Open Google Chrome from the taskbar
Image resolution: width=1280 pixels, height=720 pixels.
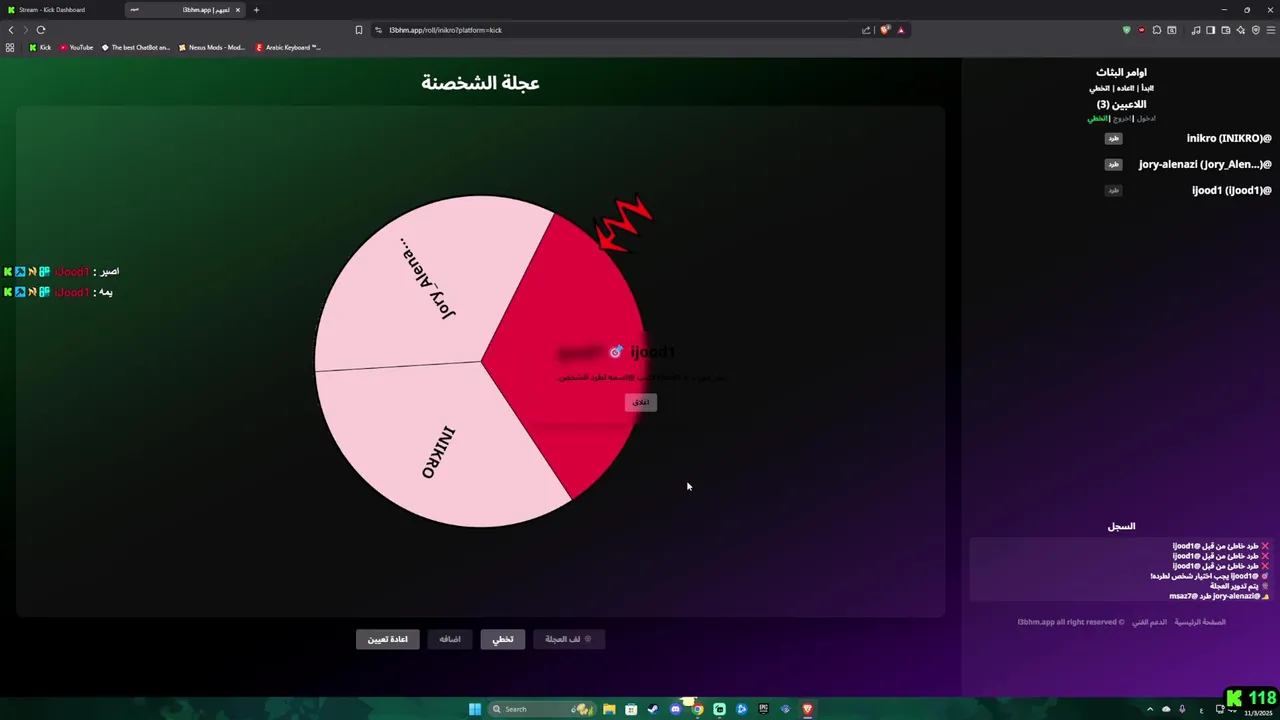coord(697,709)
